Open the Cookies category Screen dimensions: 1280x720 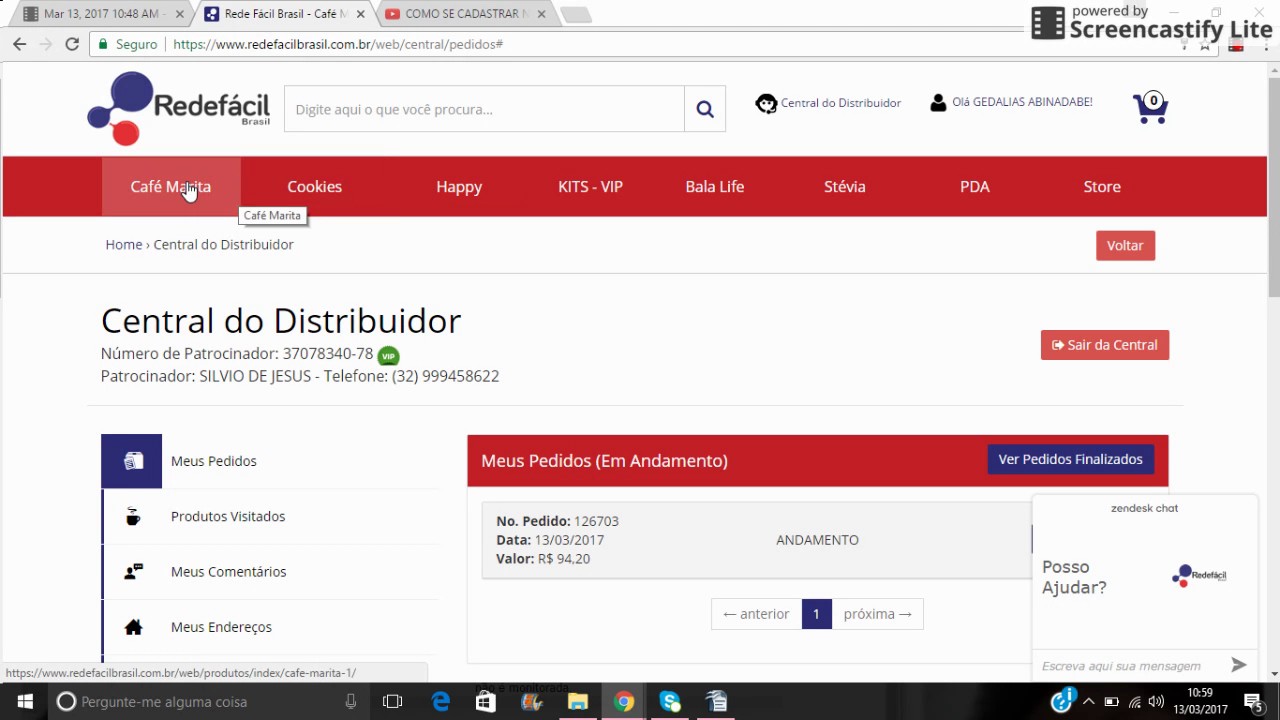314,186
